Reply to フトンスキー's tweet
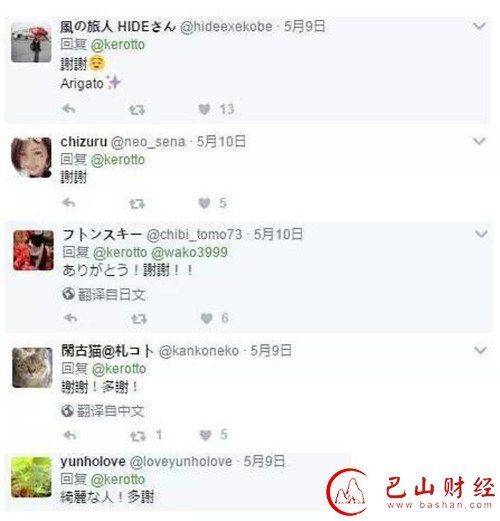Screen dimensions: 500x521 tap(70, 318)
